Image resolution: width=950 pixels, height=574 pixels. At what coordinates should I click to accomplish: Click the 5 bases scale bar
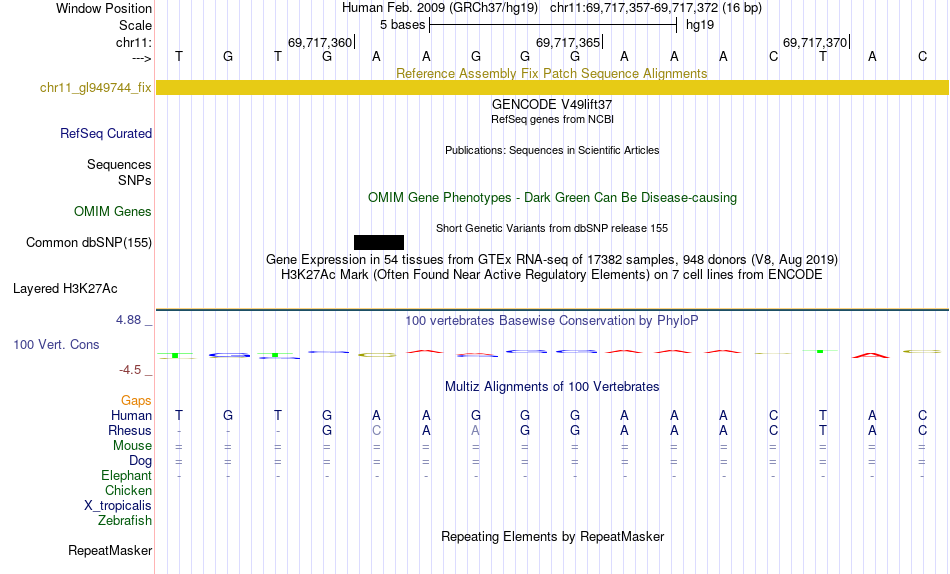tap(553, 25)
